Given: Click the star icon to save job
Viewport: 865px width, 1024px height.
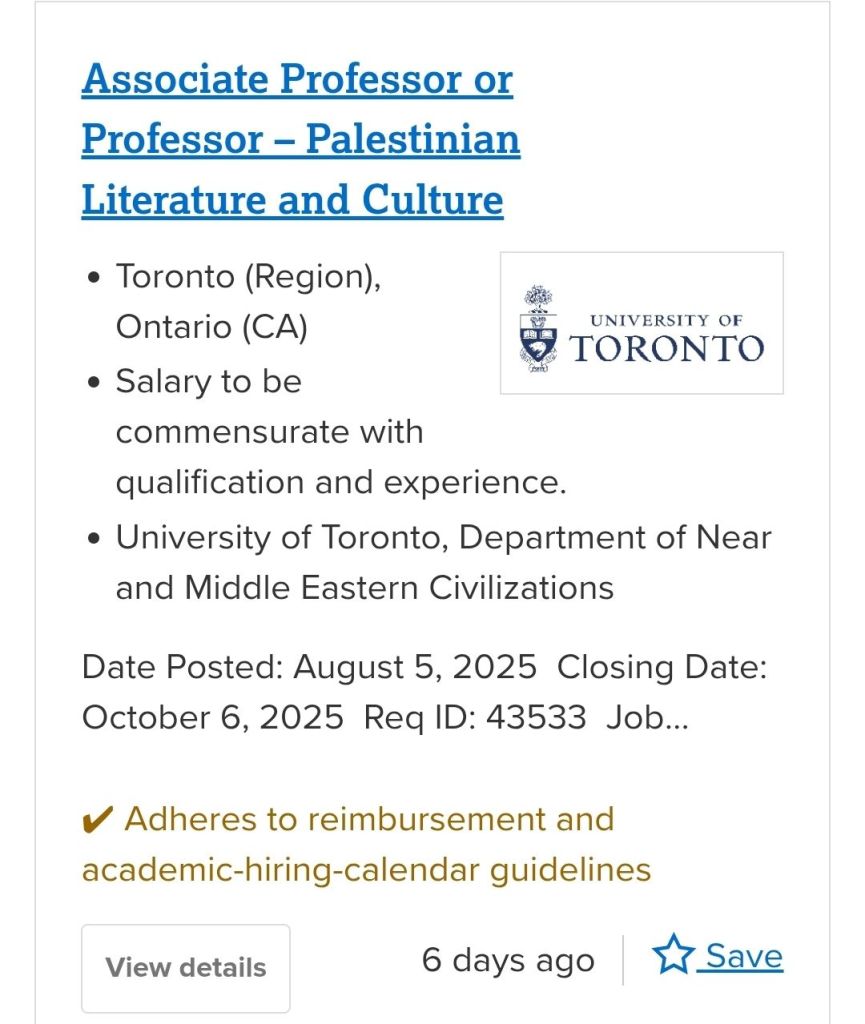Looking at the screenshot, I should 673,956.
